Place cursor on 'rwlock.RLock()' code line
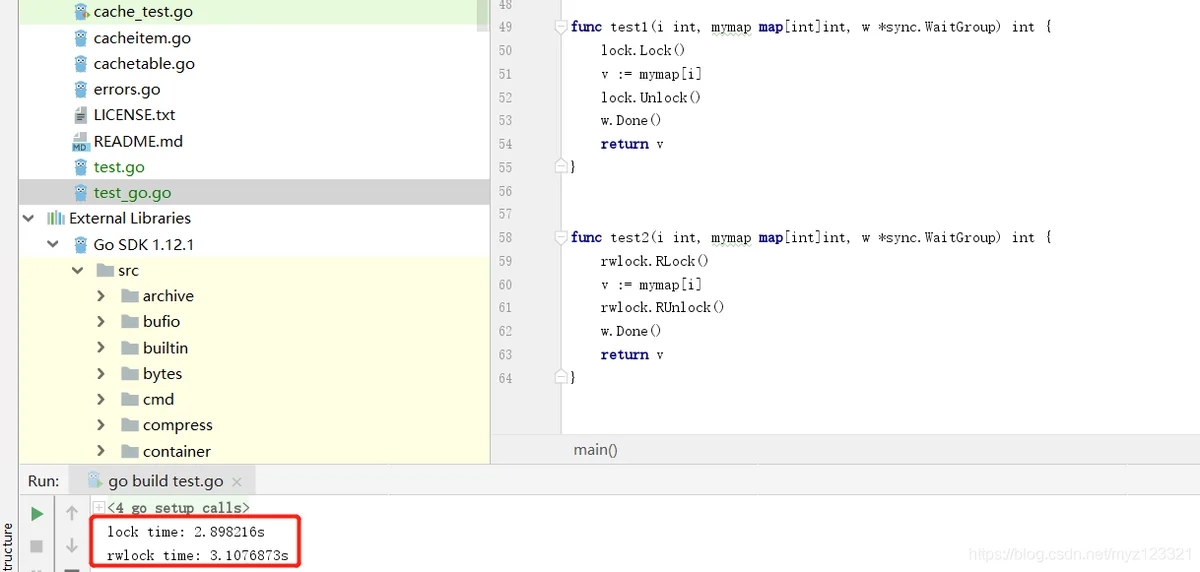This screenshot has height=572, width=1200. (x=655, y=261)
